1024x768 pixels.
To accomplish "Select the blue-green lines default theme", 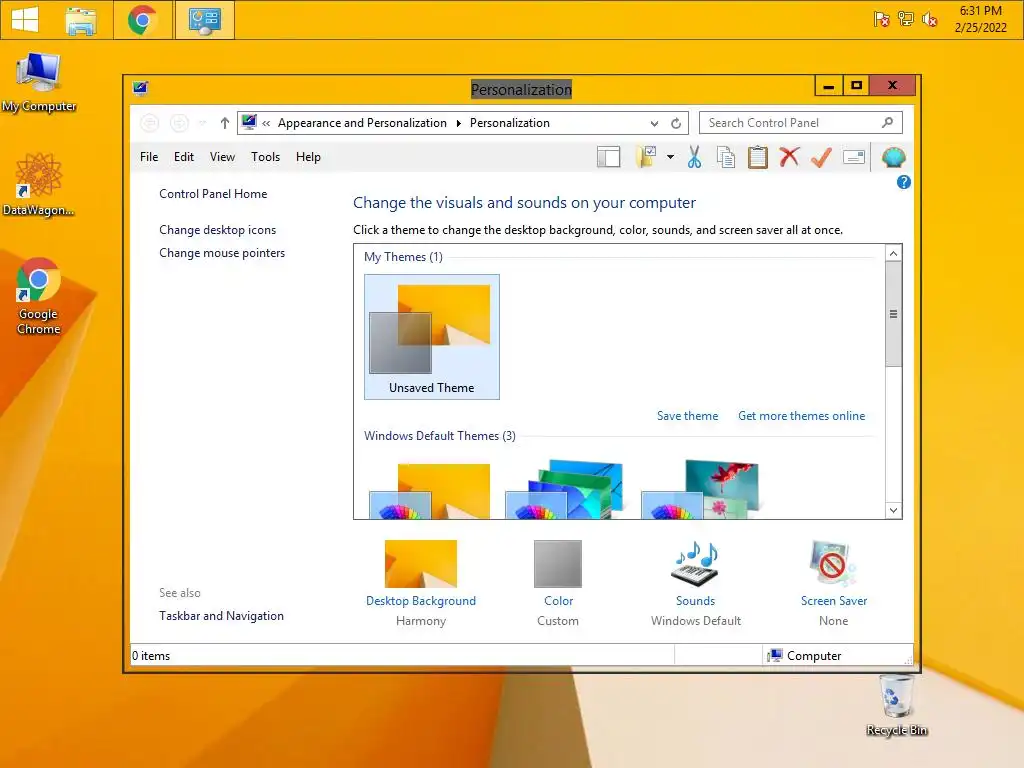I will pos(565,490).
